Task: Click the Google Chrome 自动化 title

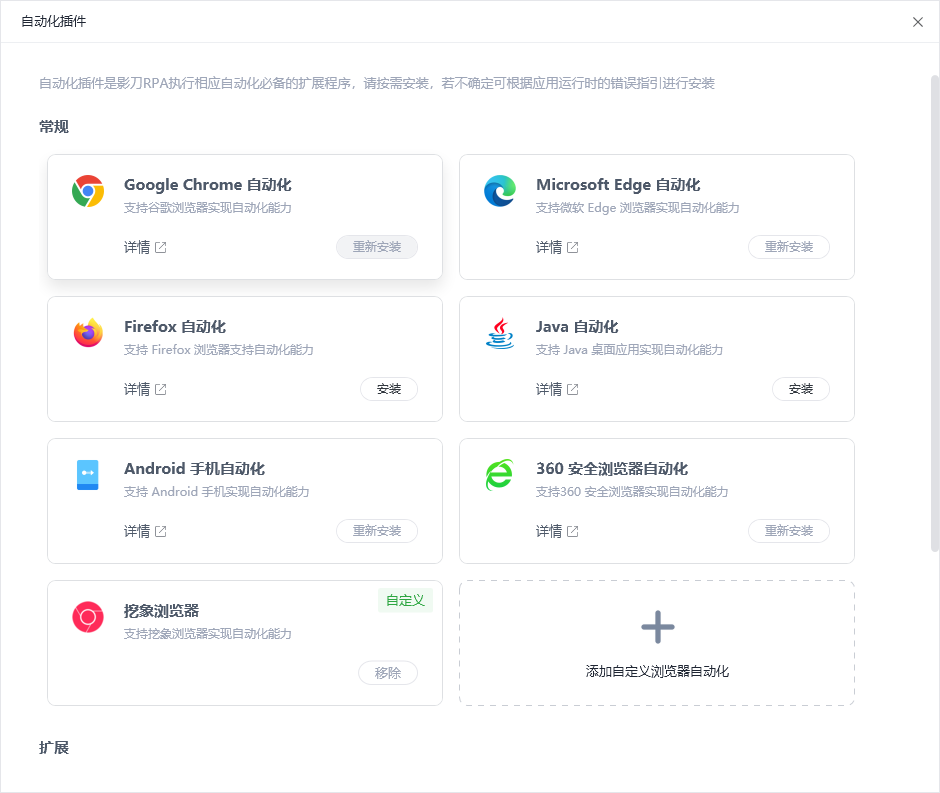Action: point(207,185)
